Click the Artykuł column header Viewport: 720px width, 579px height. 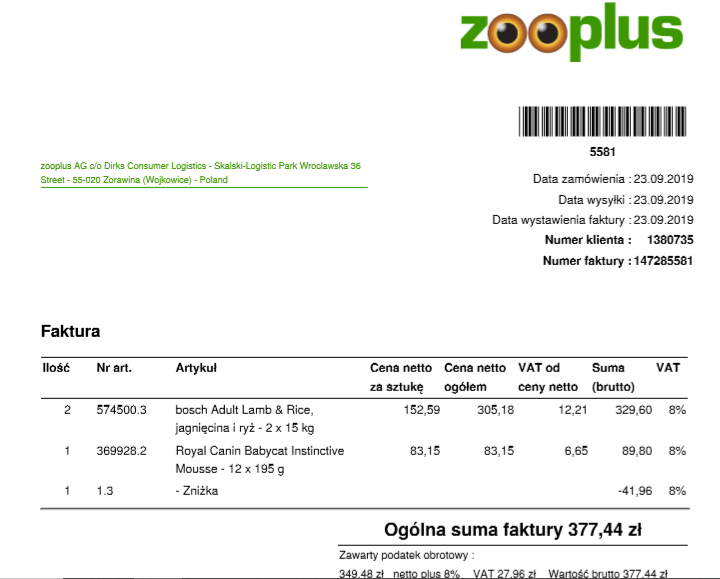(196, 368)
